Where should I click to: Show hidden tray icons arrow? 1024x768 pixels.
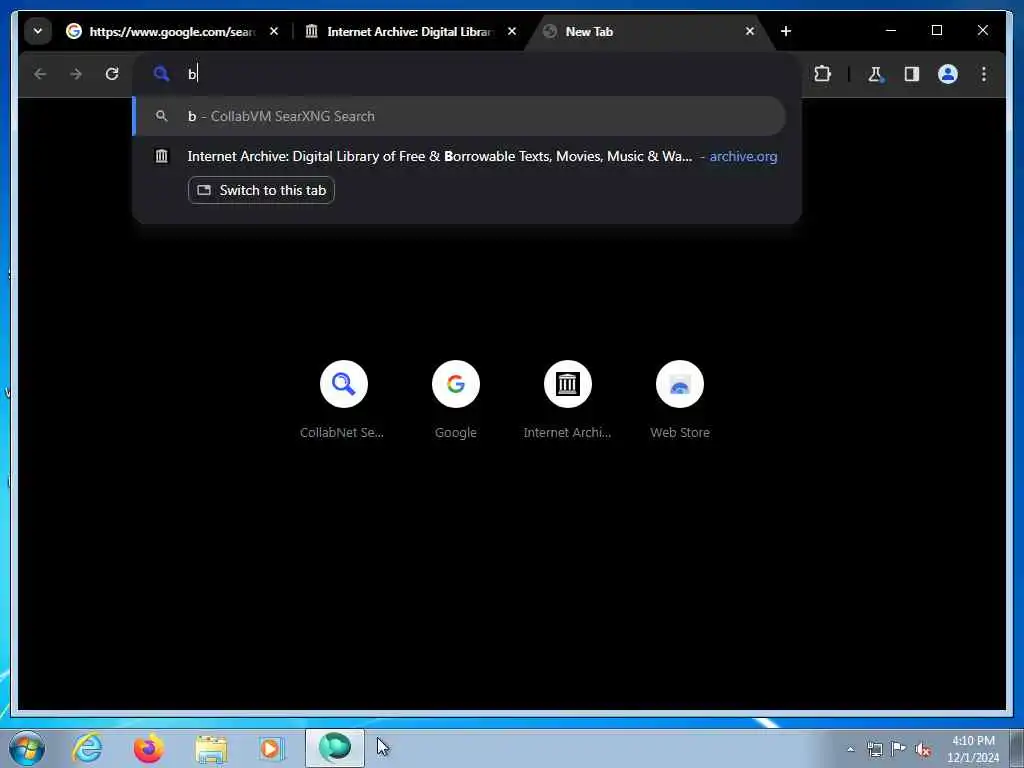(x=850, y=749)
